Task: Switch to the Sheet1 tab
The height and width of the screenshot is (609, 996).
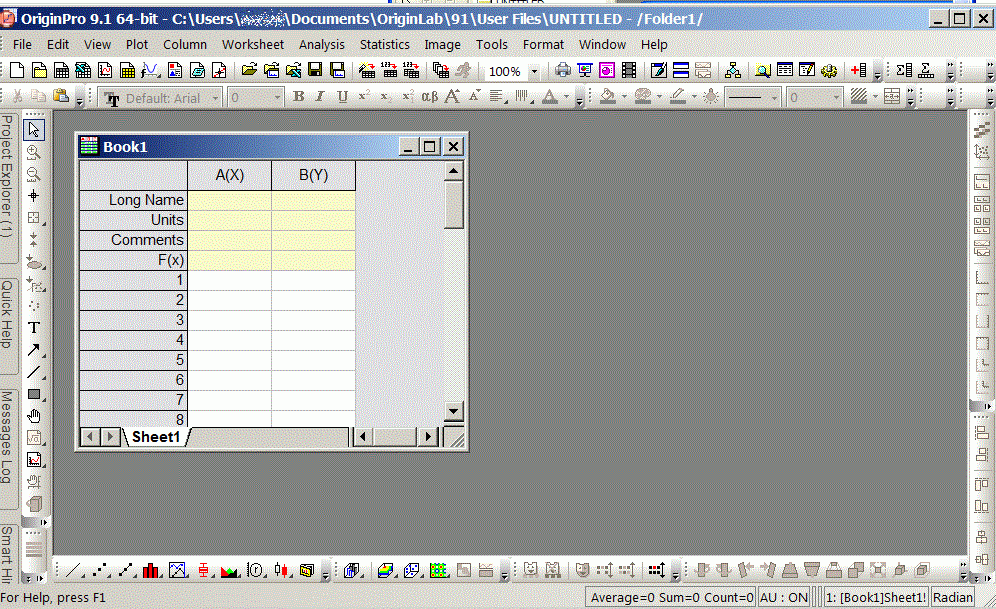Action: pyautogui.click(x=156, y=437)
